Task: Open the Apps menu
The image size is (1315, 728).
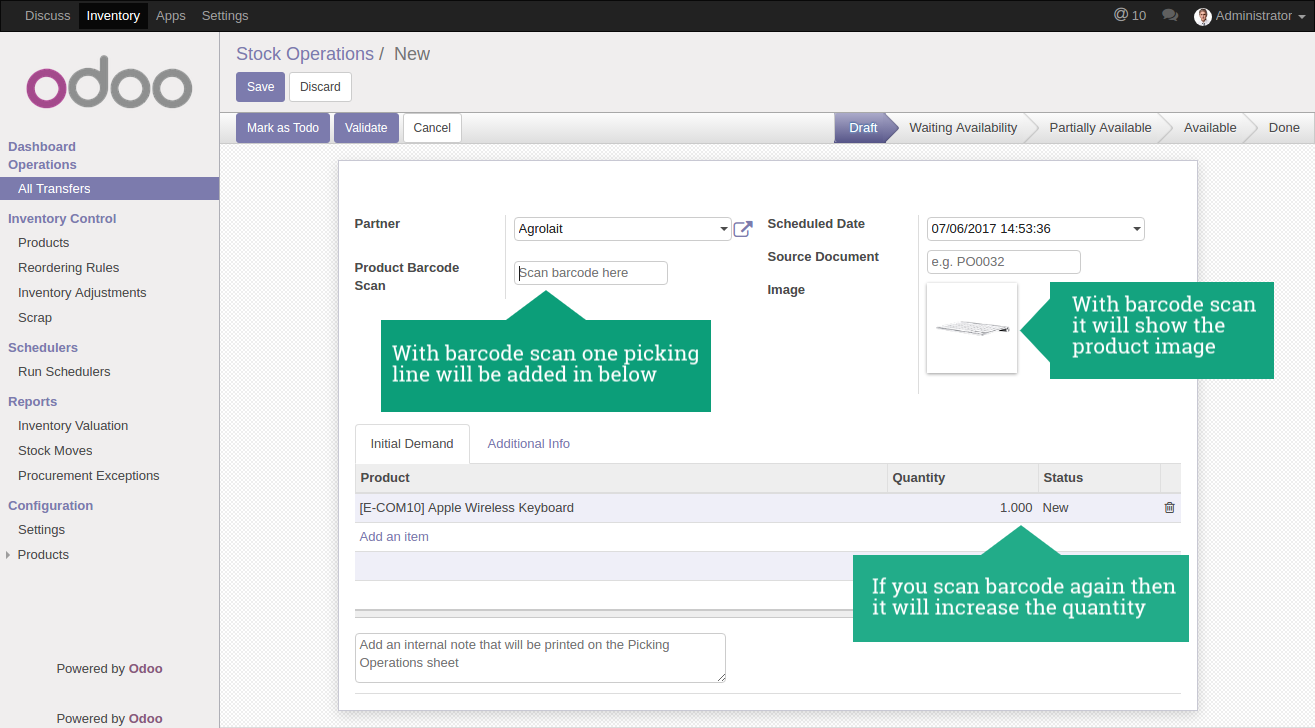Action: click(171, 15)
